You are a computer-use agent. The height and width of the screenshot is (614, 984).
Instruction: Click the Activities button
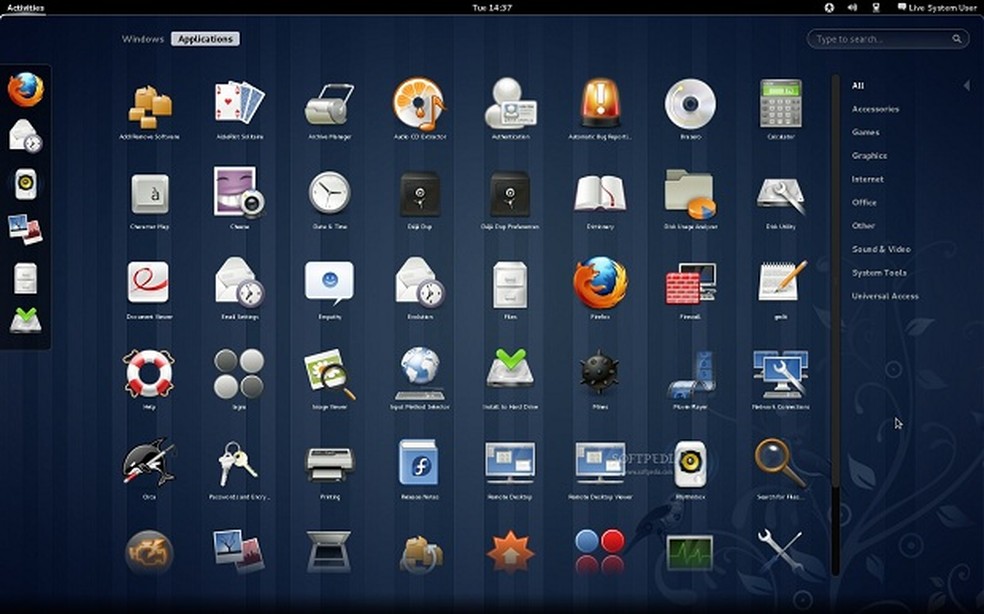coord(25,7)
